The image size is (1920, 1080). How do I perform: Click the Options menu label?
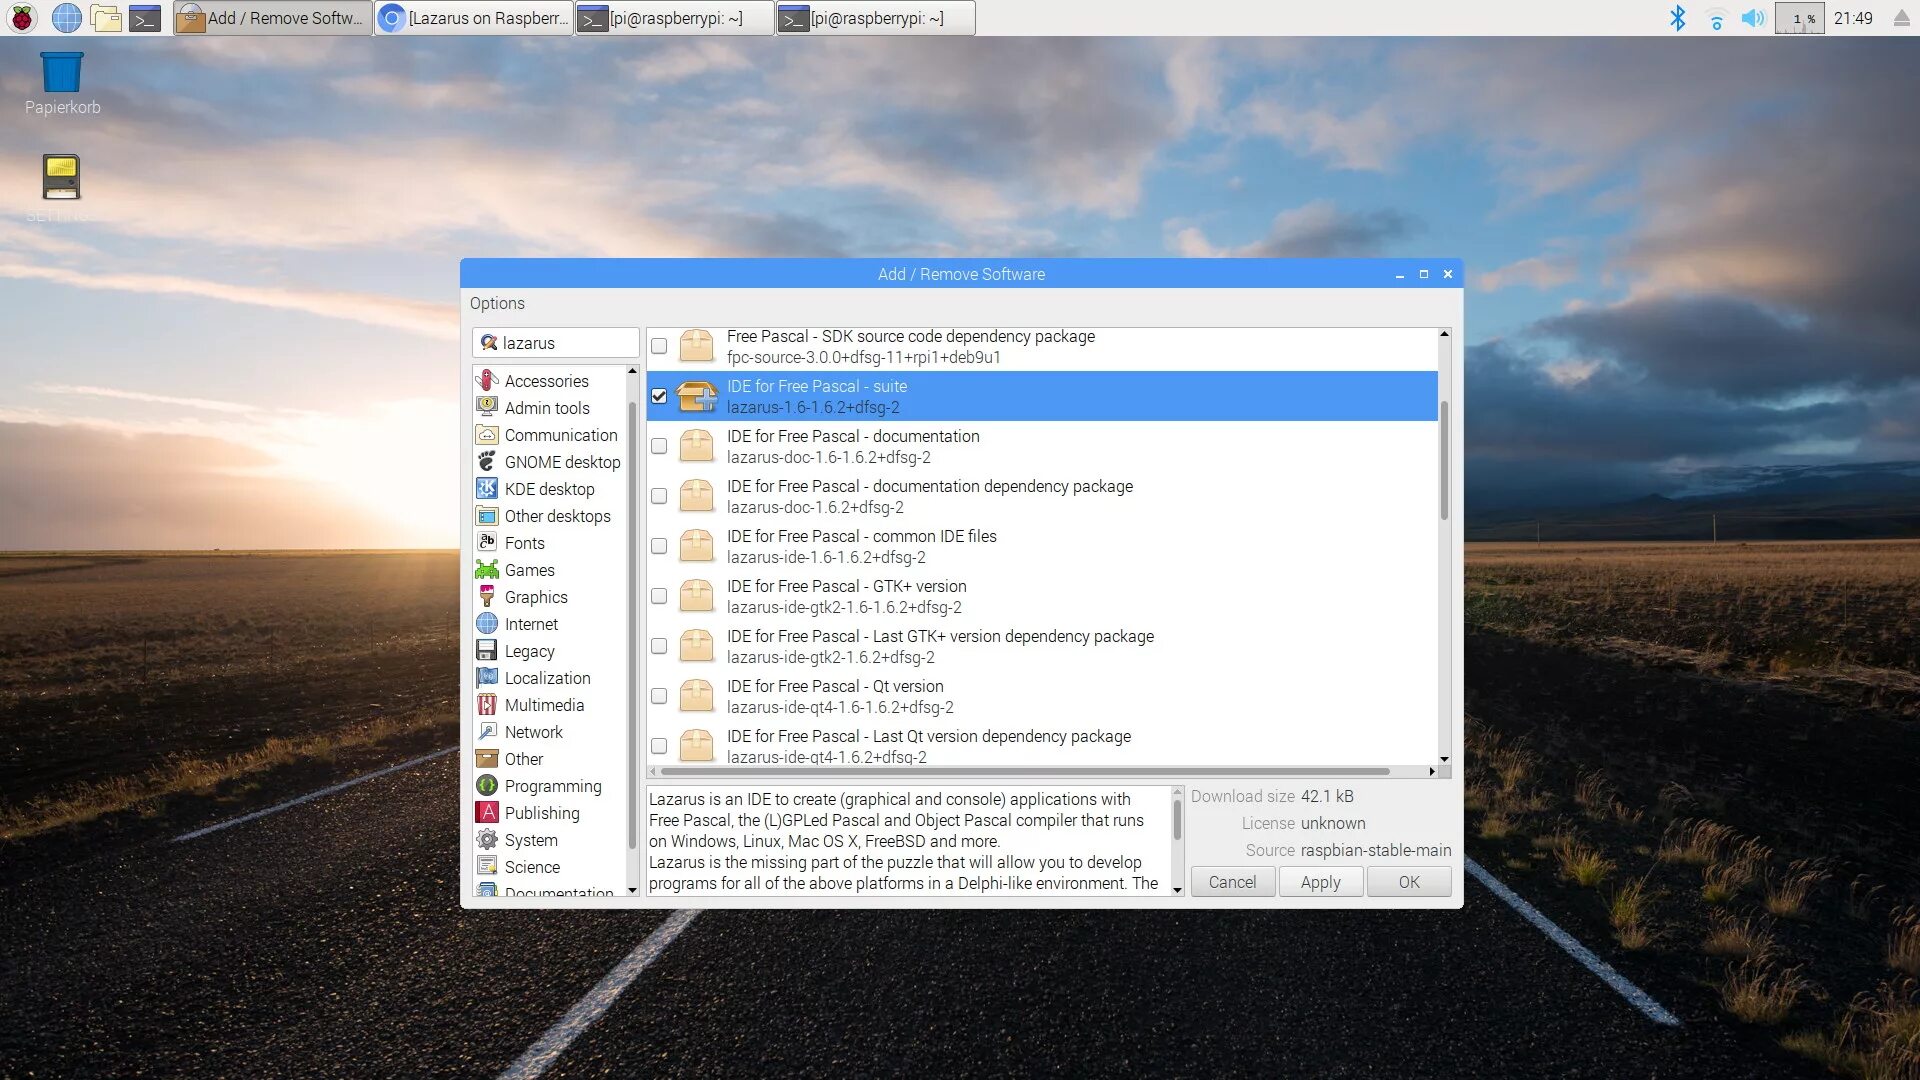click(x=496, y=303)
